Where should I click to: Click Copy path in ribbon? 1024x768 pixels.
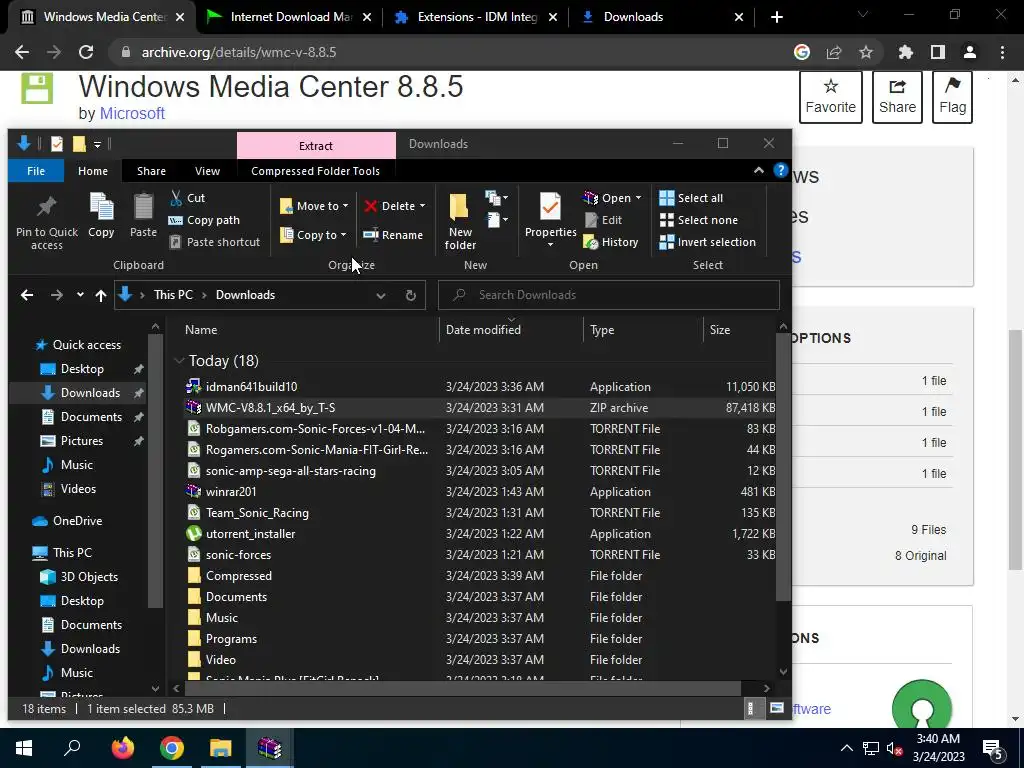204,220
